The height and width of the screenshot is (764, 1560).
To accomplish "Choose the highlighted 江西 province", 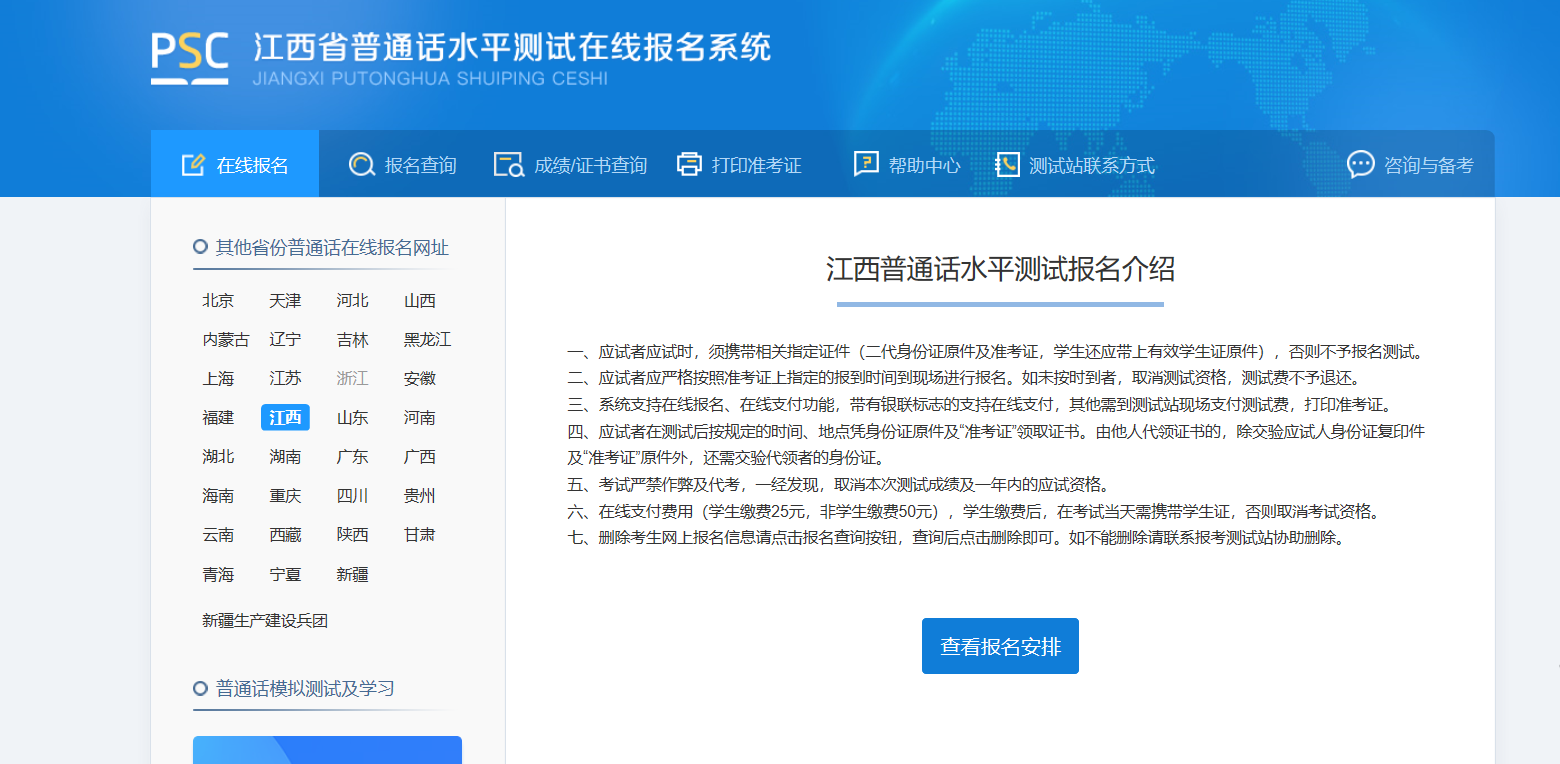I will [285, 418].
